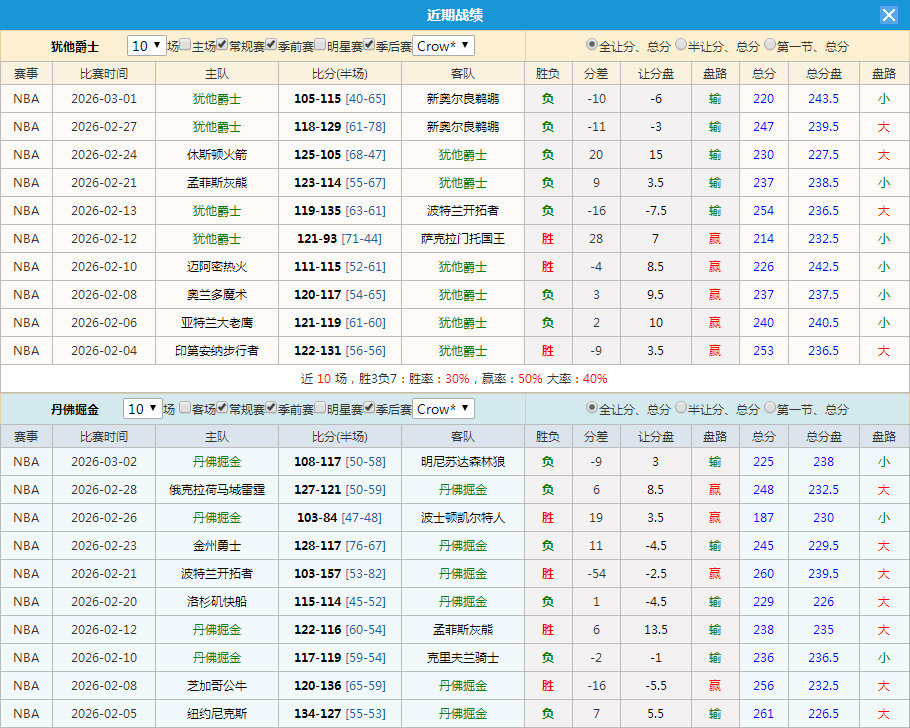Enable the 明星赛 checkbox for 犹他爵士
910x728 pixels.
(x=321, y=46)
